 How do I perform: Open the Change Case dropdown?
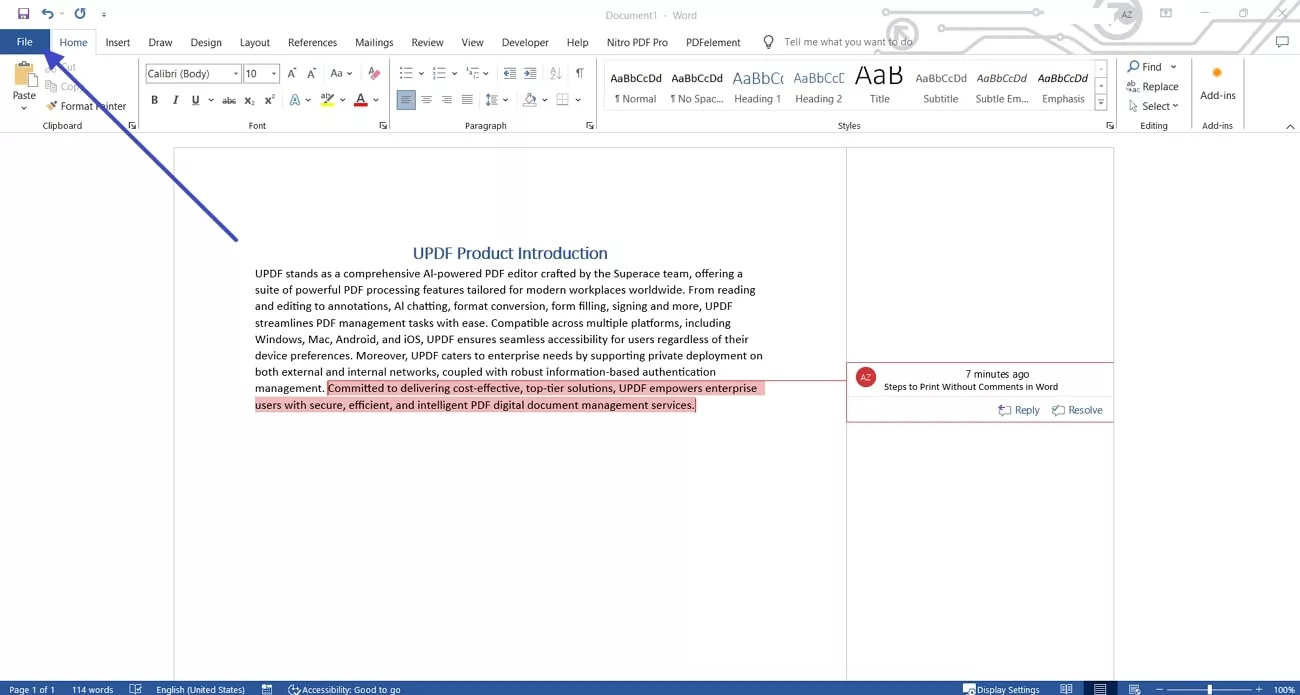[341, 73]
